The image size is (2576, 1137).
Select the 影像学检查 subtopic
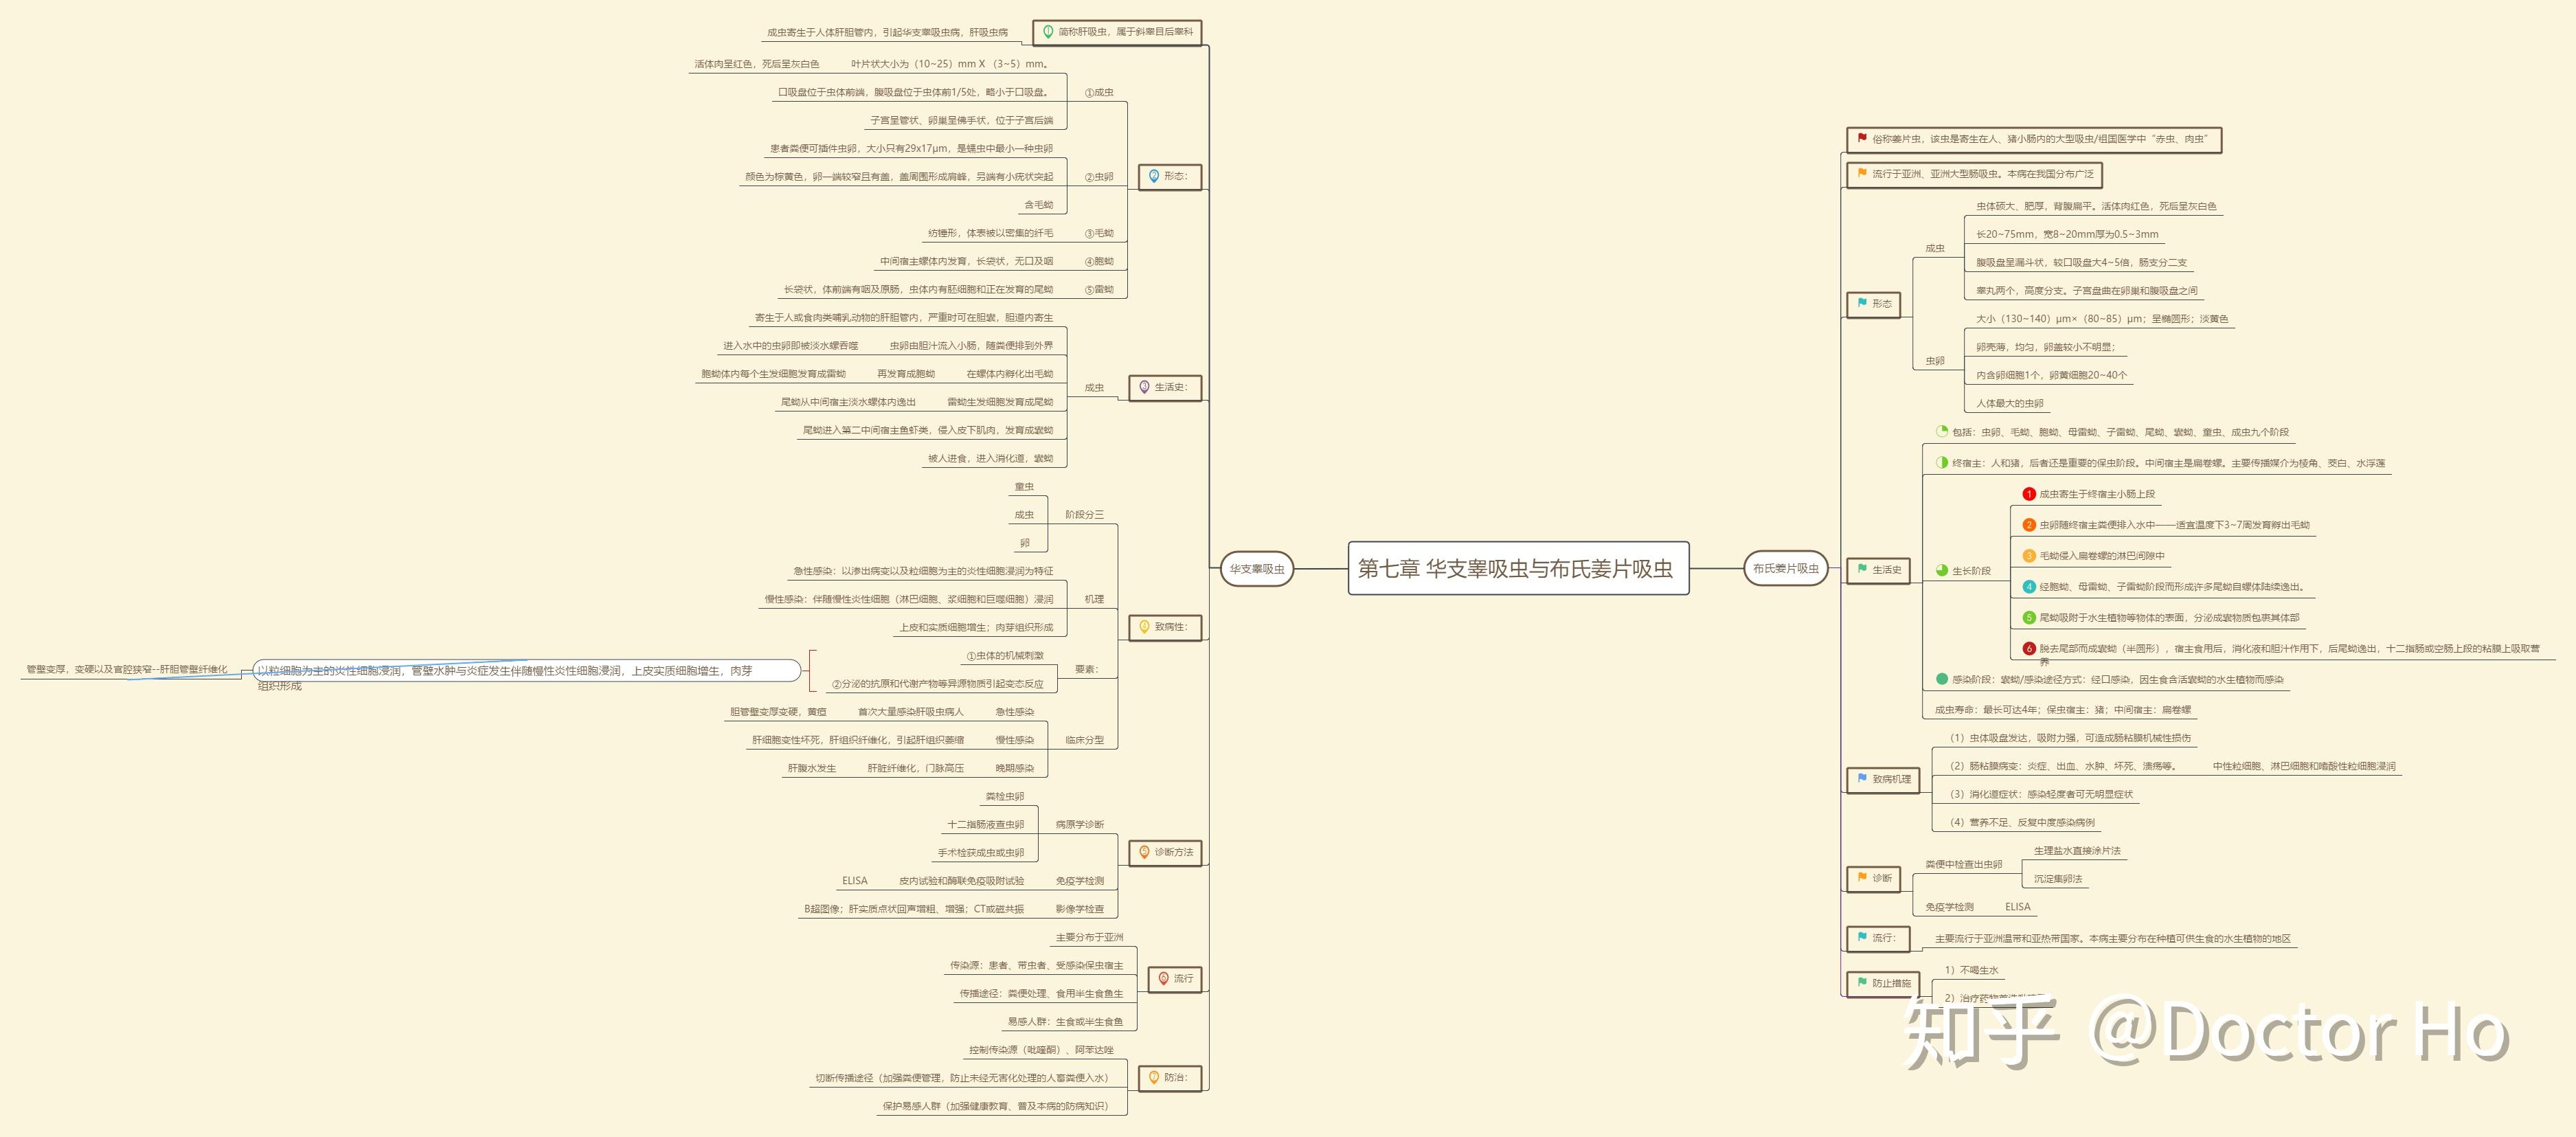pos(1080,909)
